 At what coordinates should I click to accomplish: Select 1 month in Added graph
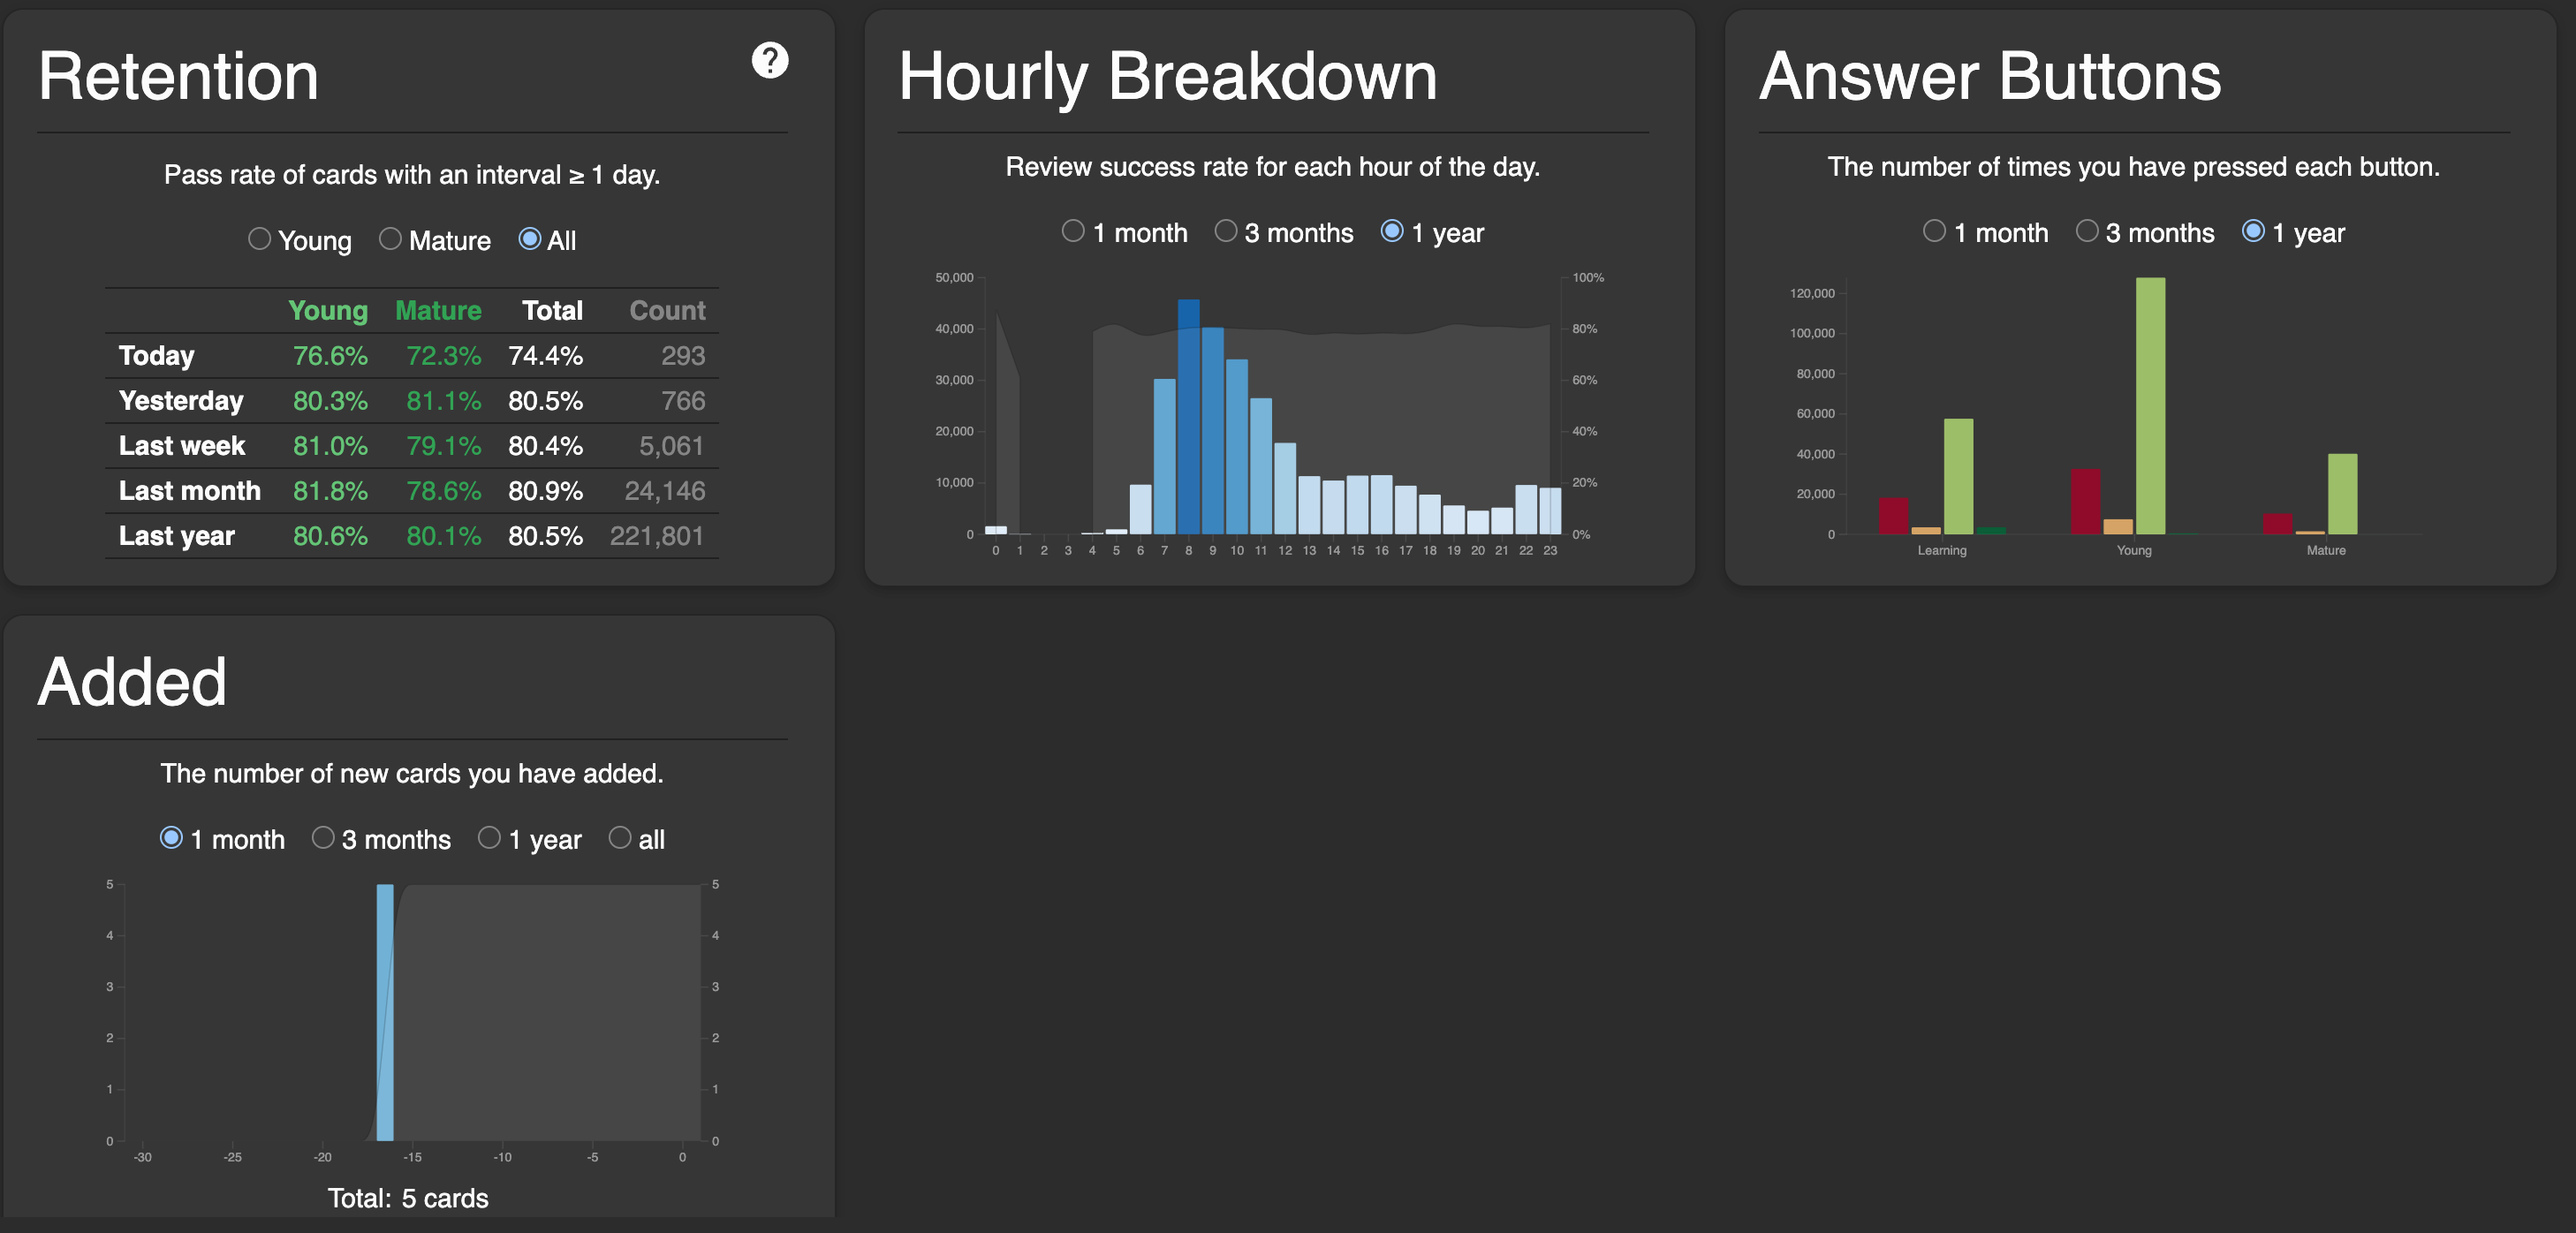pyautogui.click(x=171, y=838)
